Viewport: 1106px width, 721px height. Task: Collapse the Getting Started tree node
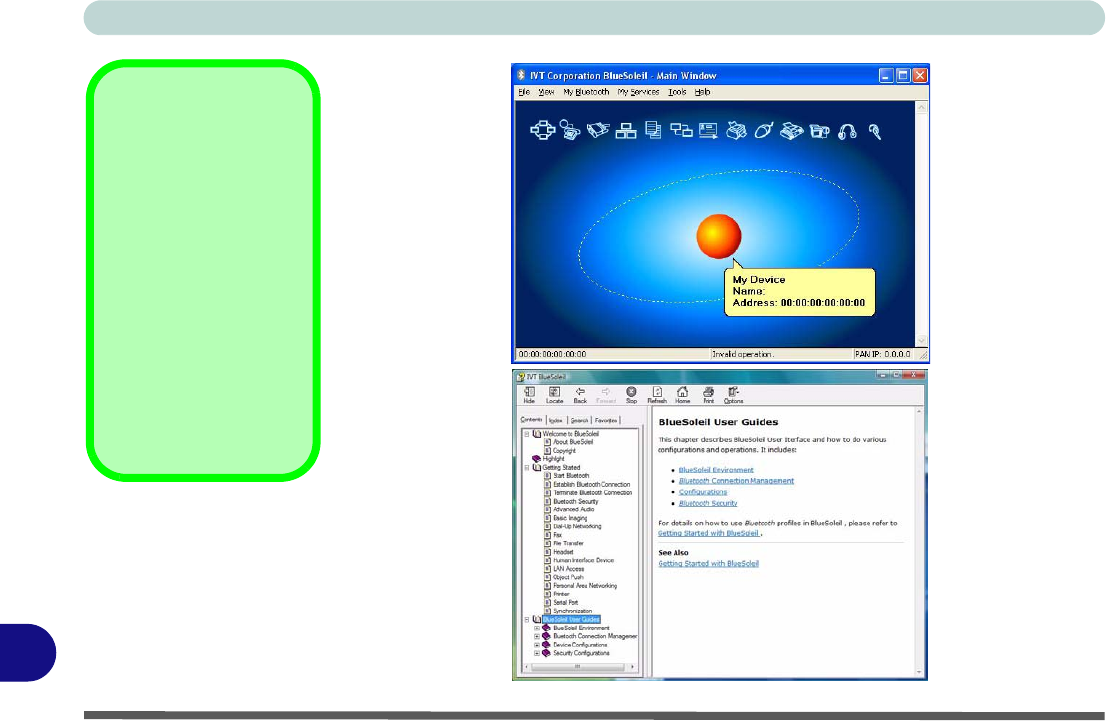coord(527,468)
